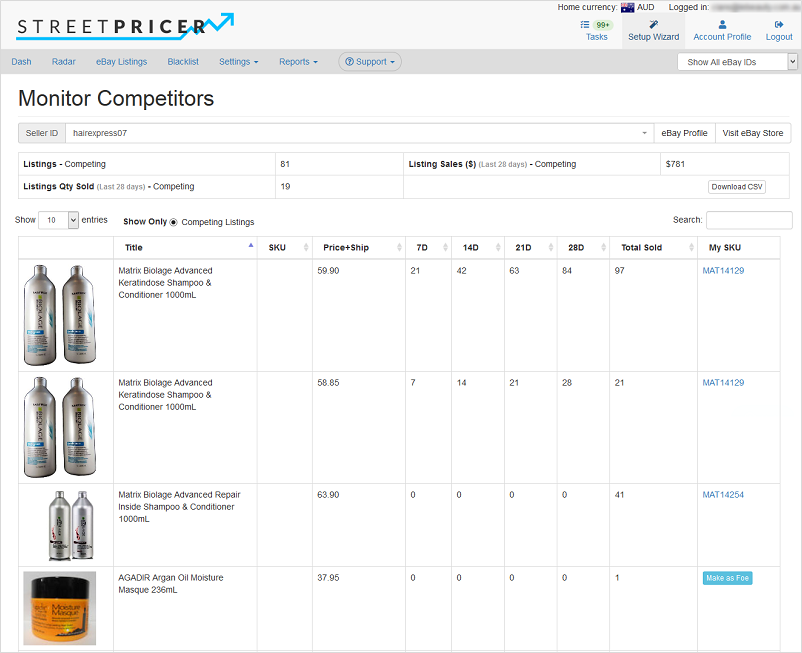Launch the Setup Wizard
Viewport: 802px width, 653px height.
[x=653, y=30]
